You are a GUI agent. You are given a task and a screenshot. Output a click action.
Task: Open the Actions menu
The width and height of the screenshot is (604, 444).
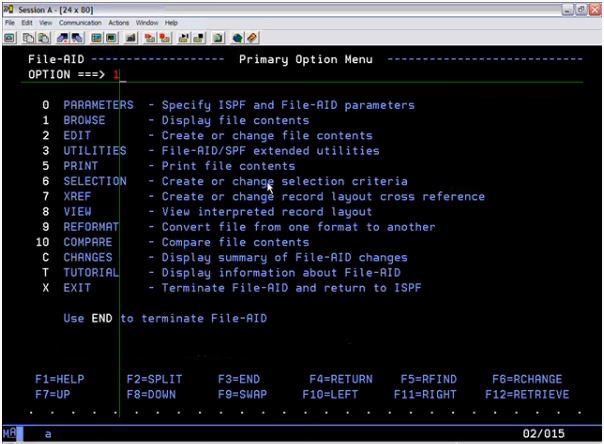pyautogui.click(x=119, y=23)
